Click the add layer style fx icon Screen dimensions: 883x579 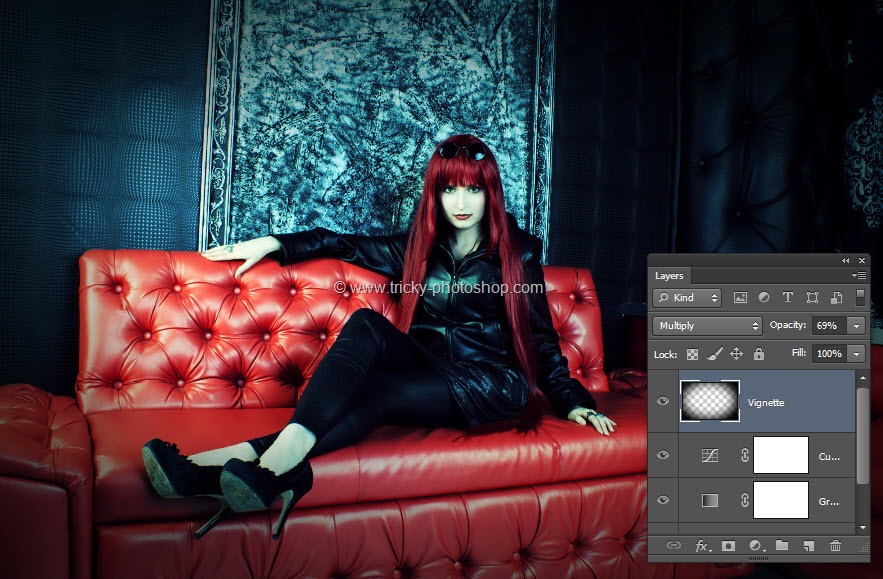pyautogui.click(x=702, y=546)
